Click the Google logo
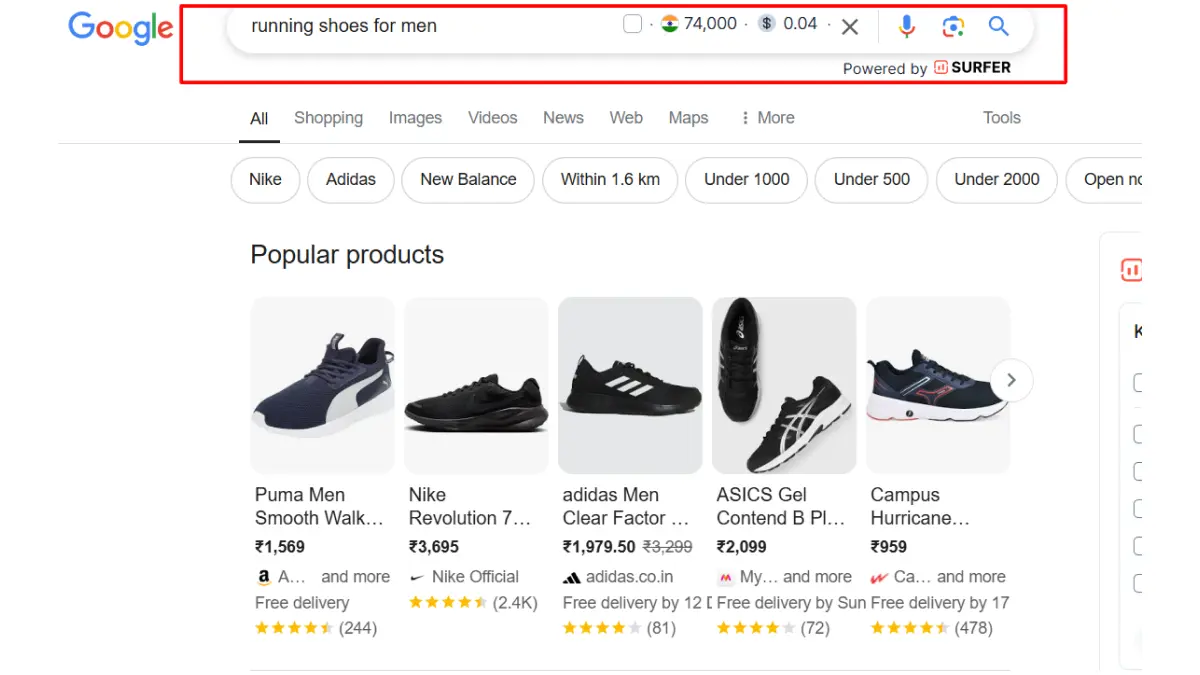 (x=120, y=28)
